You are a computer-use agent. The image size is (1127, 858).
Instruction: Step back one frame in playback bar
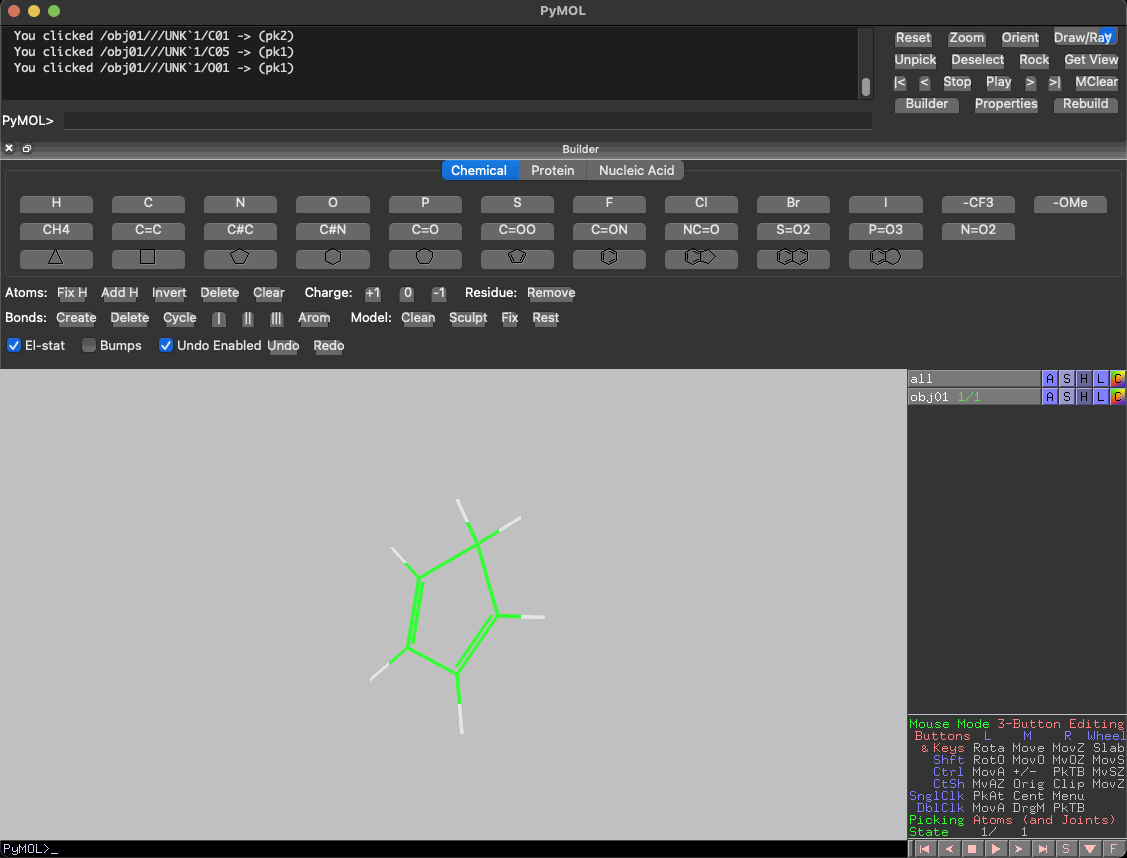(949, 849)
